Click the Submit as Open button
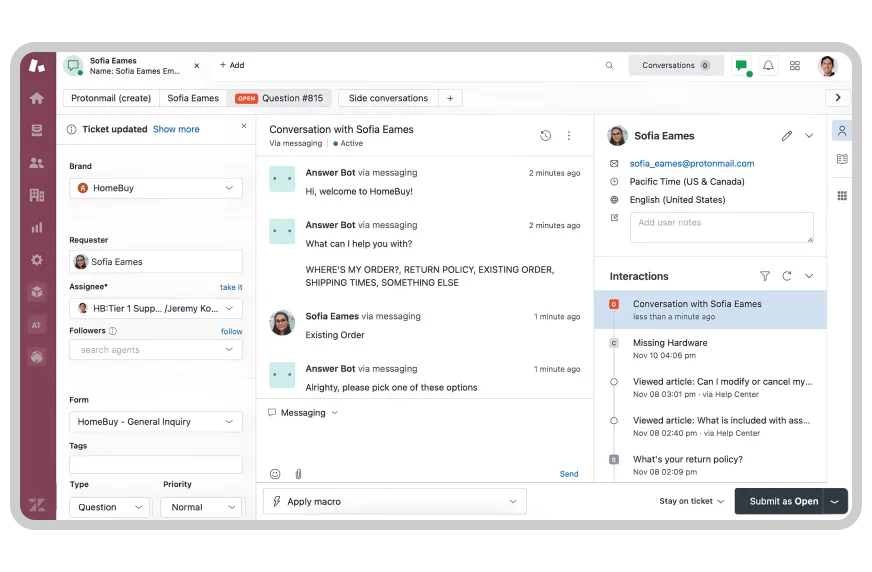Viewport: 872px width, 572px height. [779, 501]
